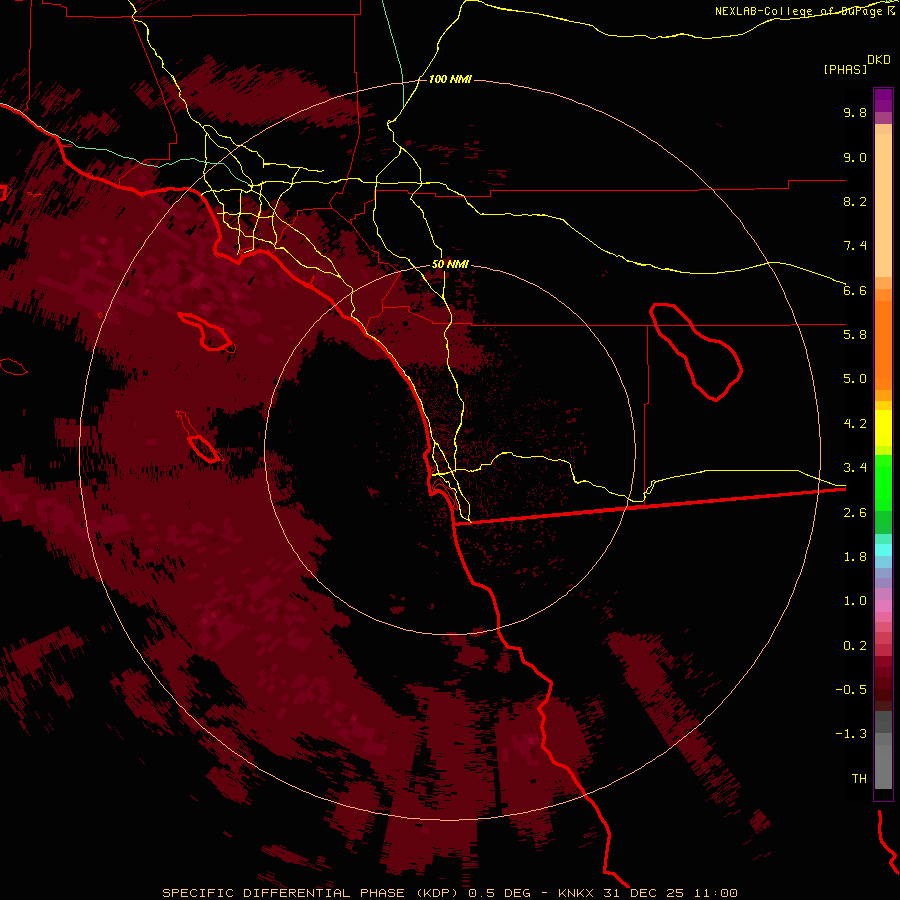900x900 pixels.
Task: Select the -0.5 legend value
Action: [x=851, y=690]
